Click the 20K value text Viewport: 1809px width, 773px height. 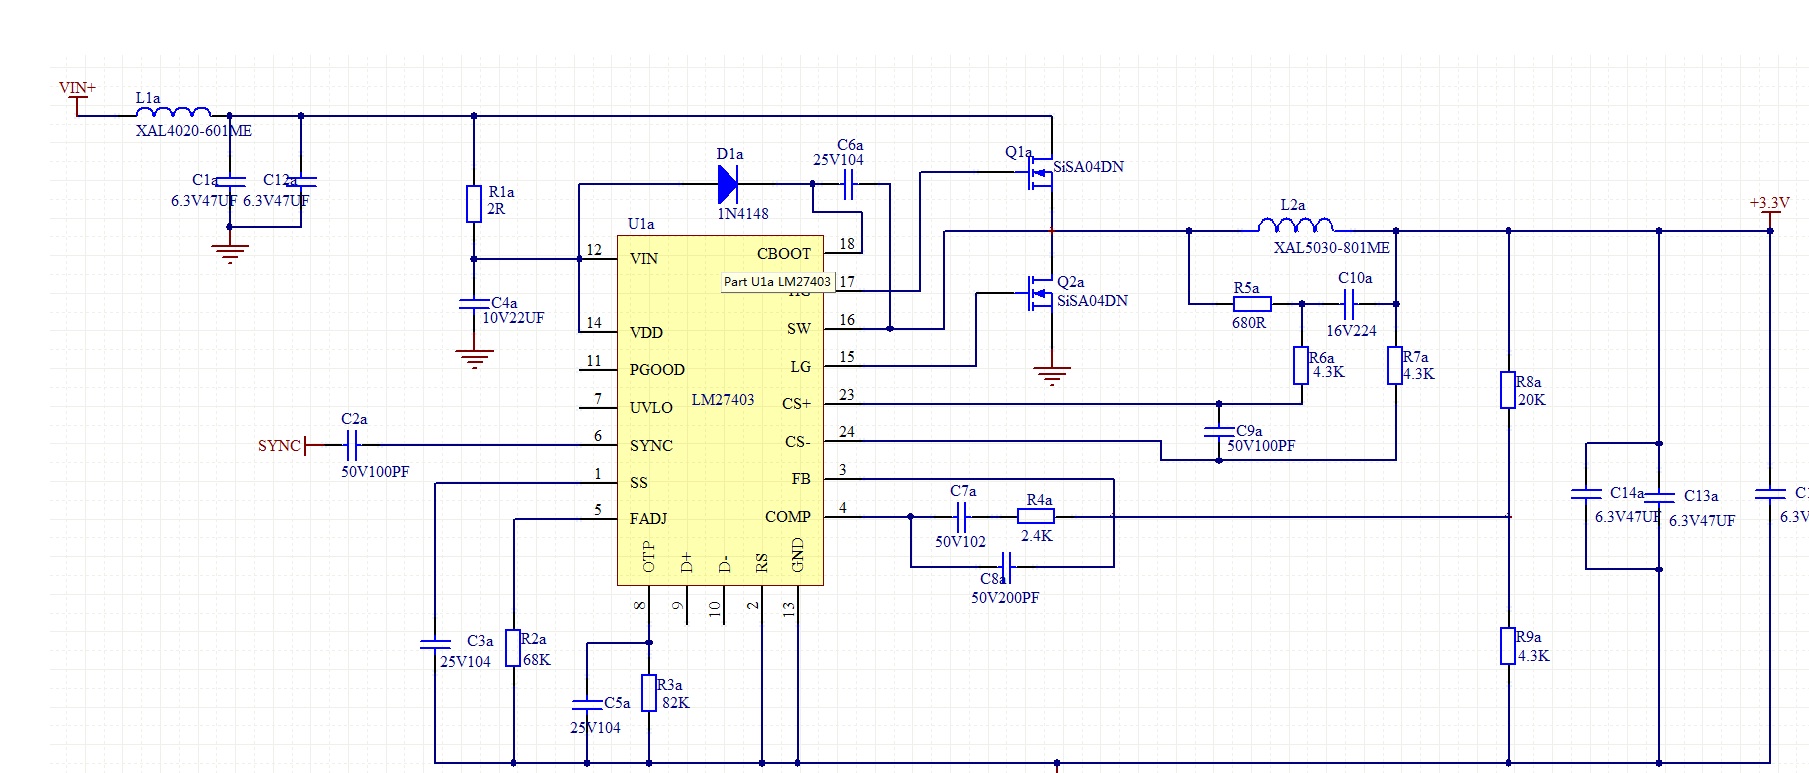[1532, 400]
